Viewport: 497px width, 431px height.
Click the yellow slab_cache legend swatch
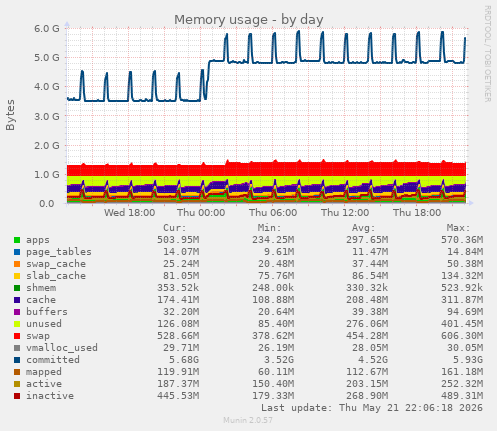click(17, 276)
